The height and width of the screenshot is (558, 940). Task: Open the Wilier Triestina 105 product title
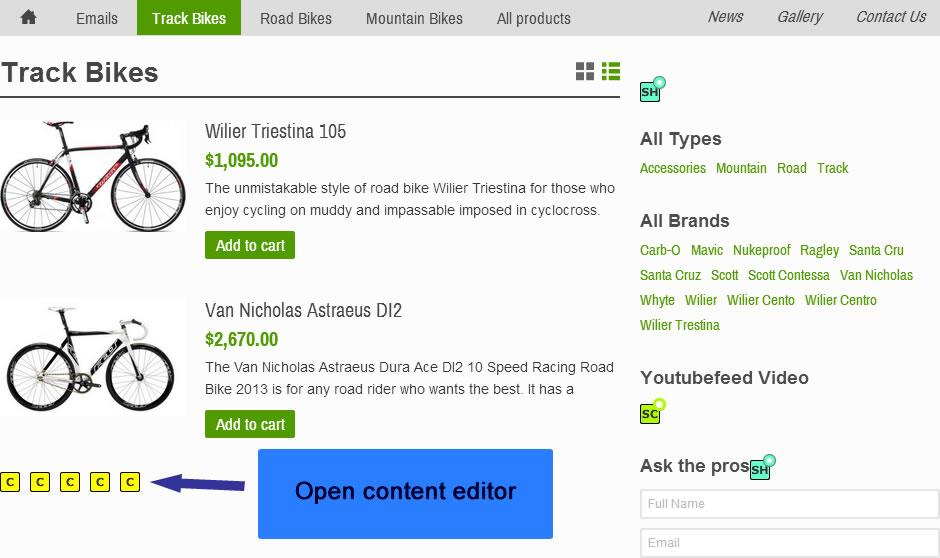(275, 131)
